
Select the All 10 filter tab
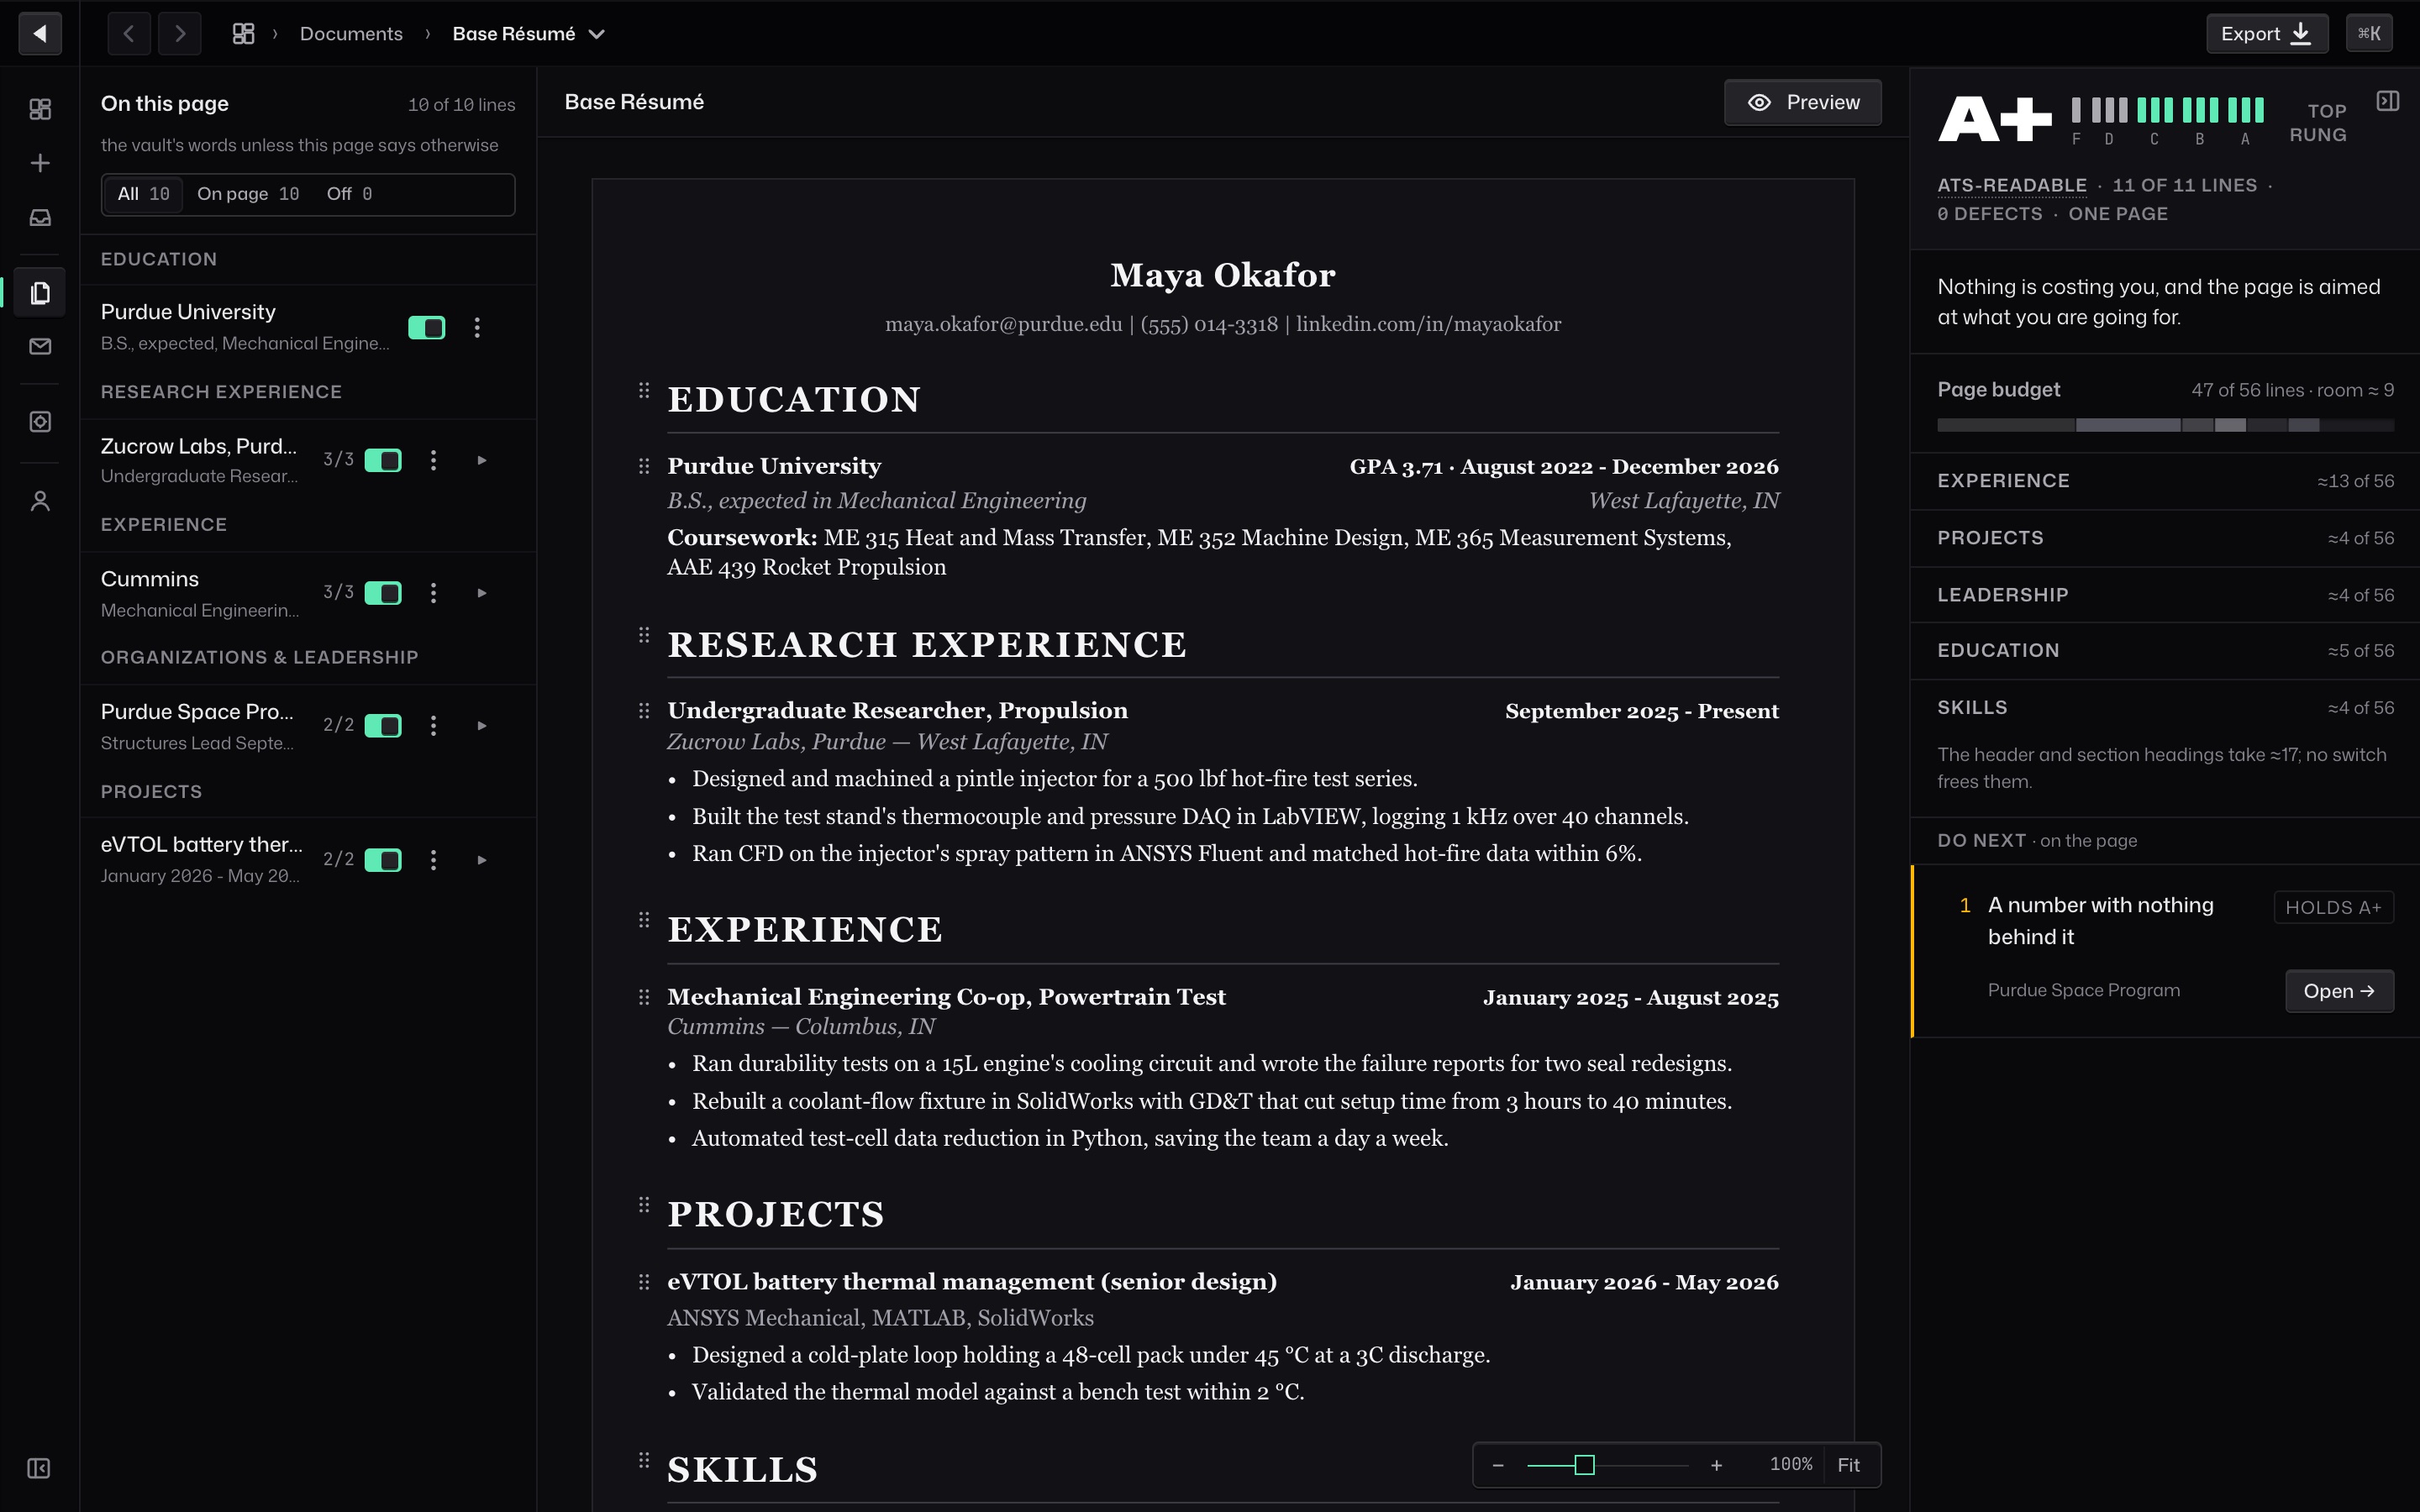(143, 194)
